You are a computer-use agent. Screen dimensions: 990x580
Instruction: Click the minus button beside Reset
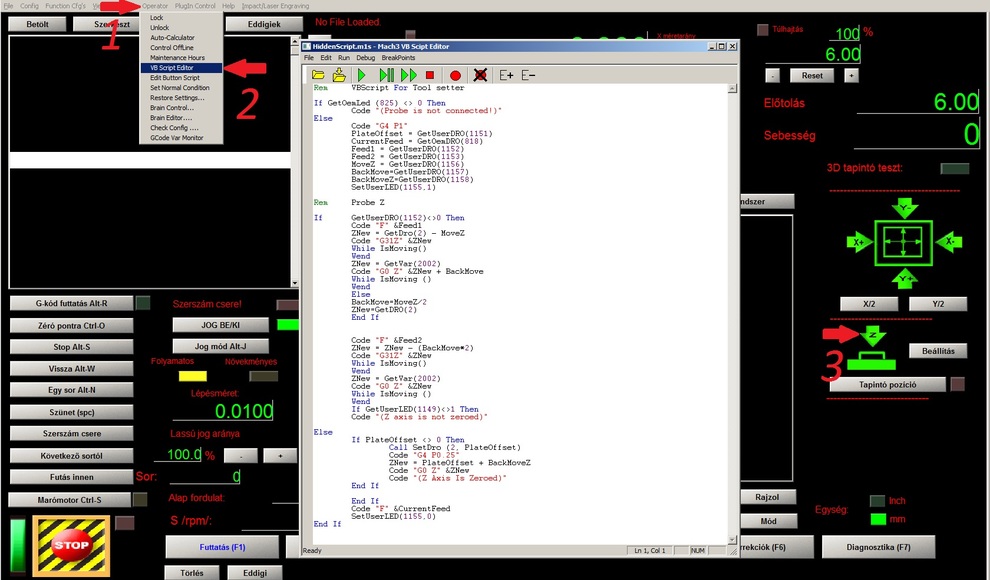(773, 76)
